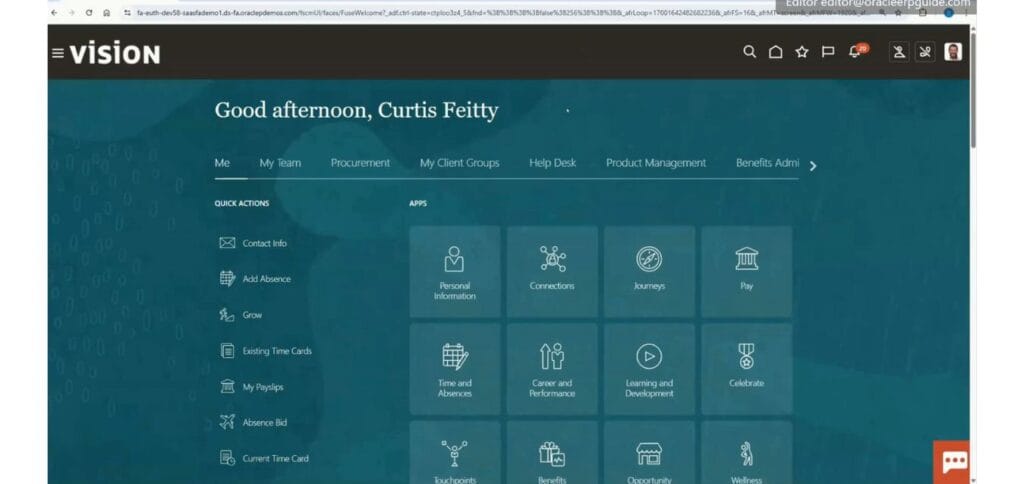1024x484 pixels.
Task: Launch the Connections app tile
Action: (552, 272)
